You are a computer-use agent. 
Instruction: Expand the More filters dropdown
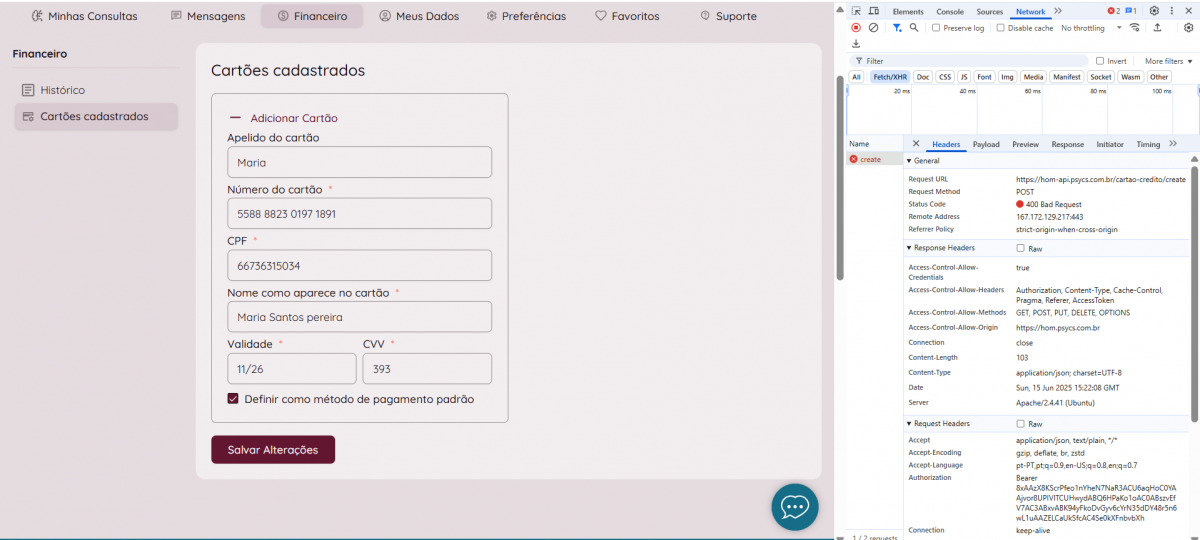pos(1168,61)
